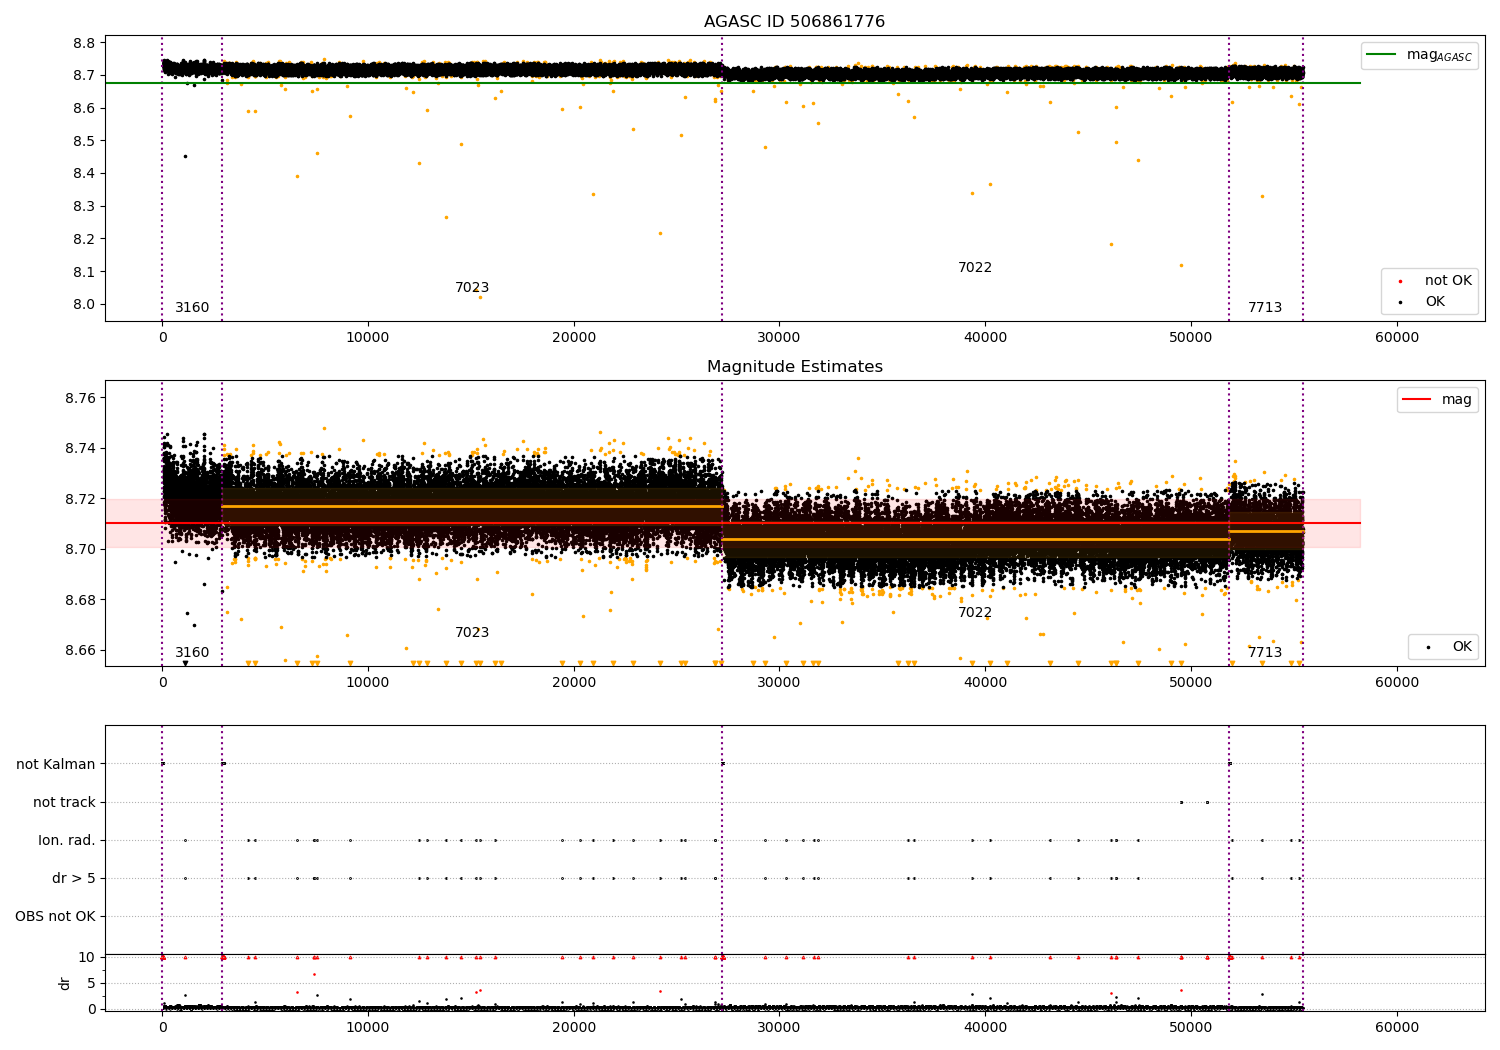Click the 8.74 y-axis tick in middle plot
This screenshot has width=1500, height=1050.
[x=80, y=449]
